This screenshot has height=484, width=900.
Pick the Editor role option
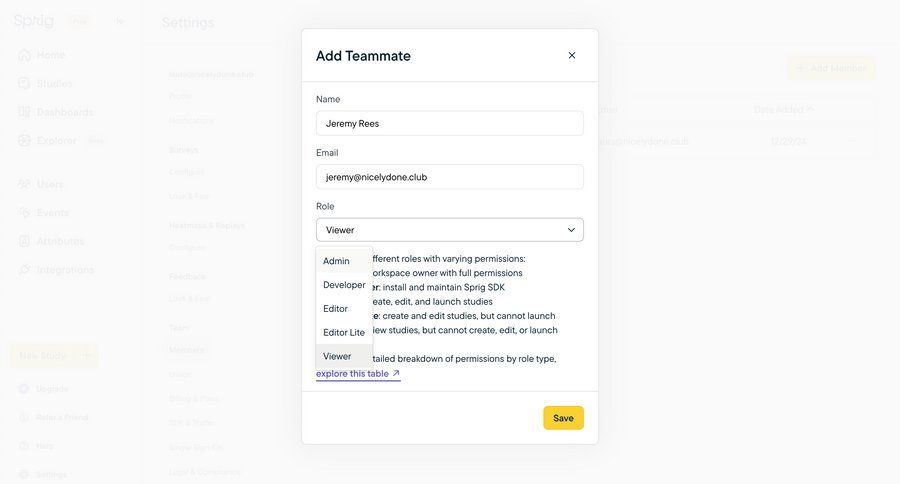coord(336,309)
